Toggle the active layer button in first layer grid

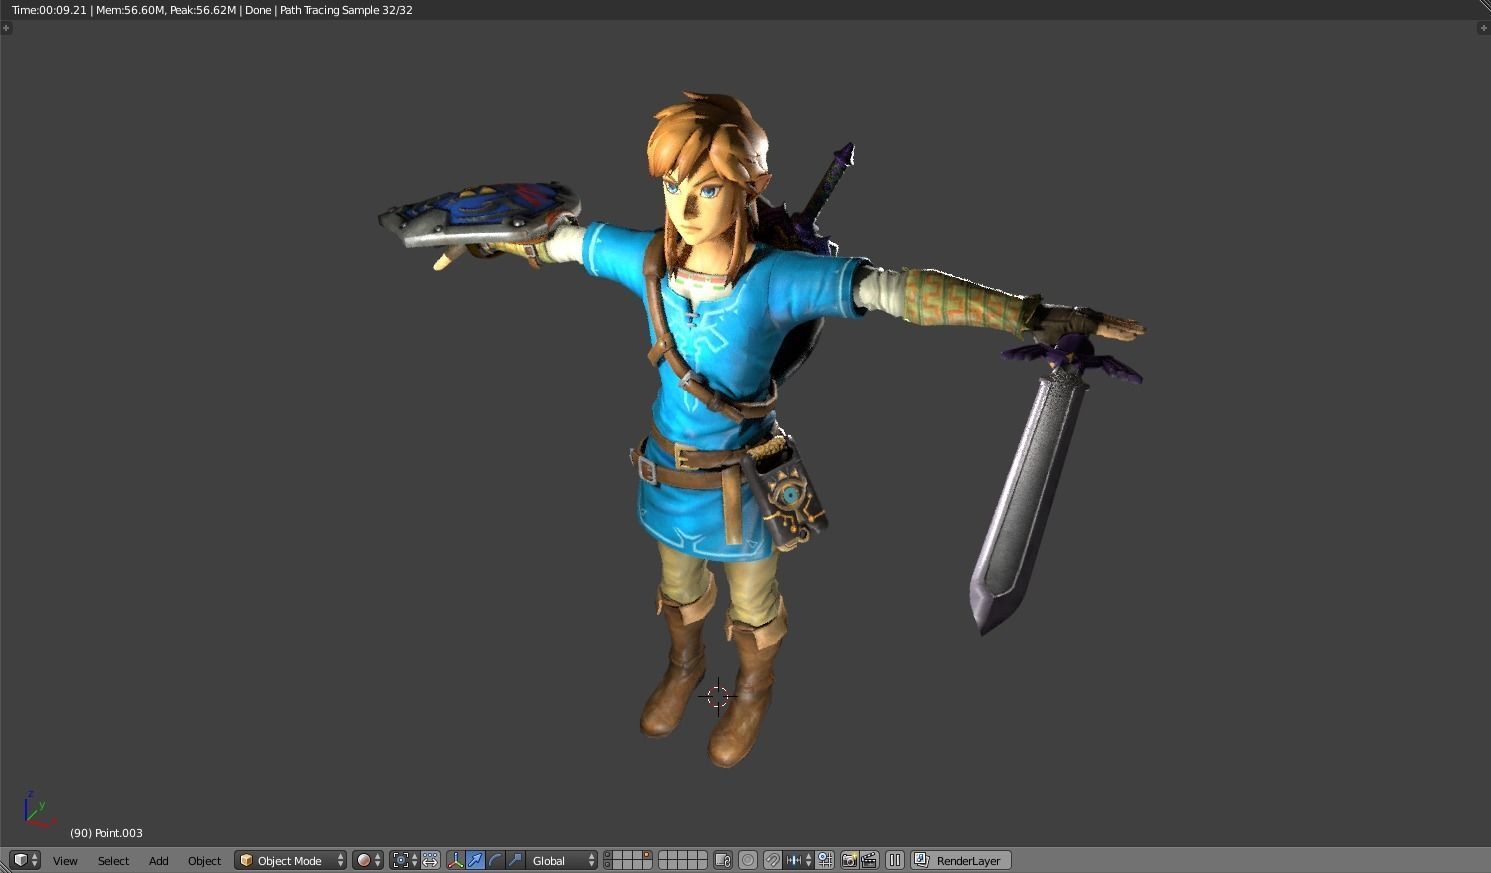click(x=647, y=855)
